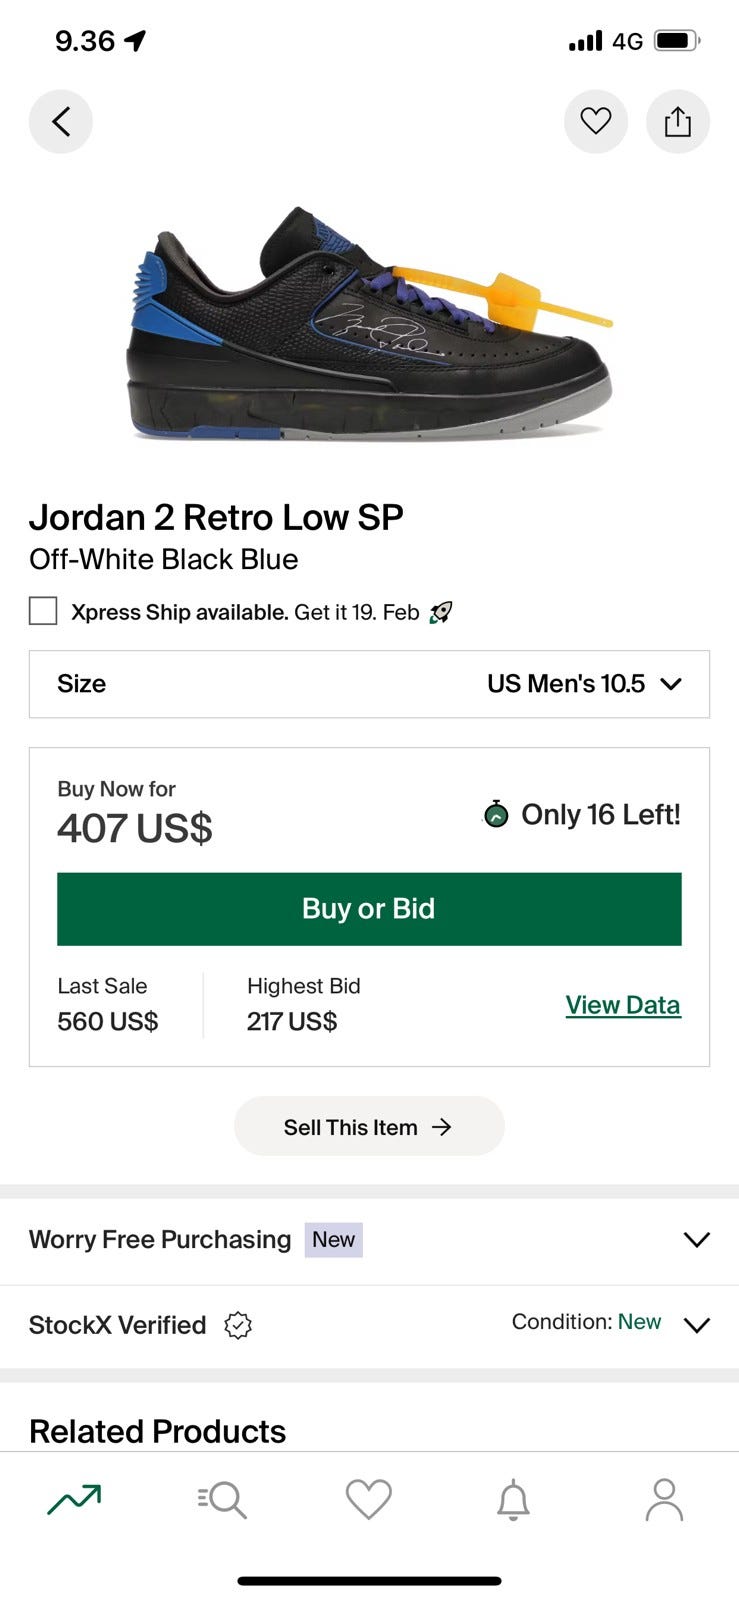Tap the stopwatch icon beside Only 16 Left

pyautogui.click(x=496, y=815)
